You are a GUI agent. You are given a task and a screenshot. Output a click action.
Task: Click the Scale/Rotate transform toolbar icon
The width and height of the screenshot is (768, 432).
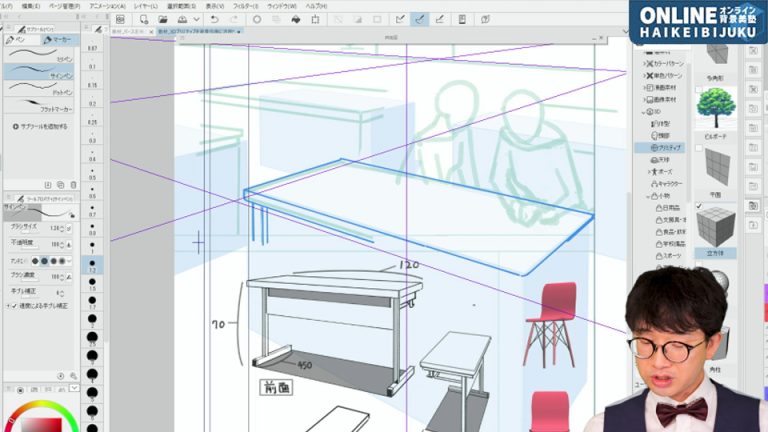(315, 19)
